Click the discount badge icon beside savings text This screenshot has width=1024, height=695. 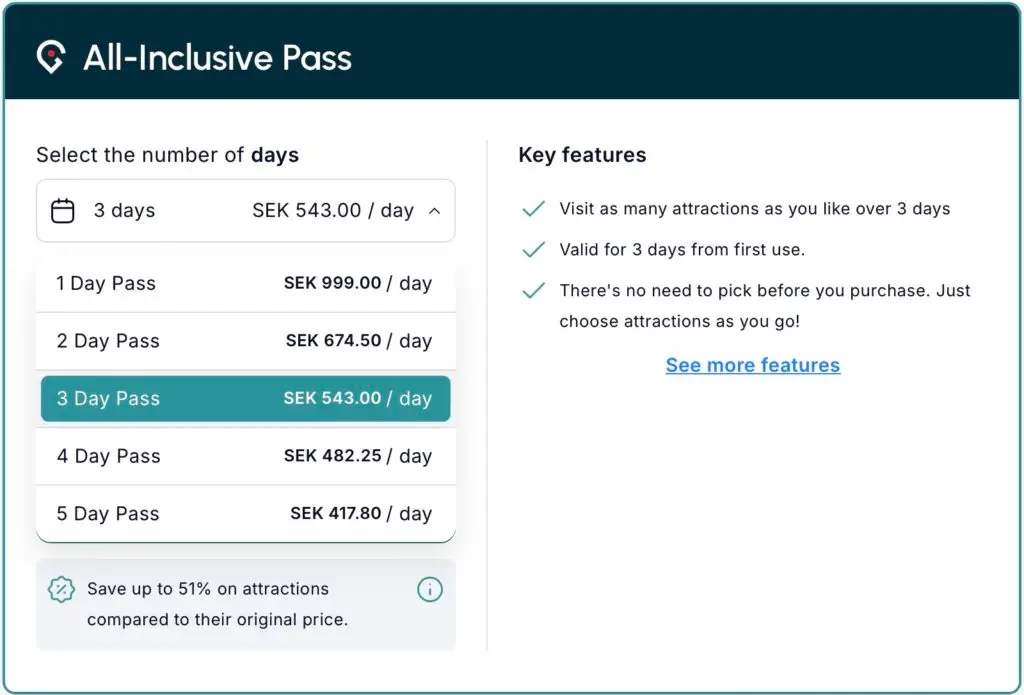click(62, 590)
